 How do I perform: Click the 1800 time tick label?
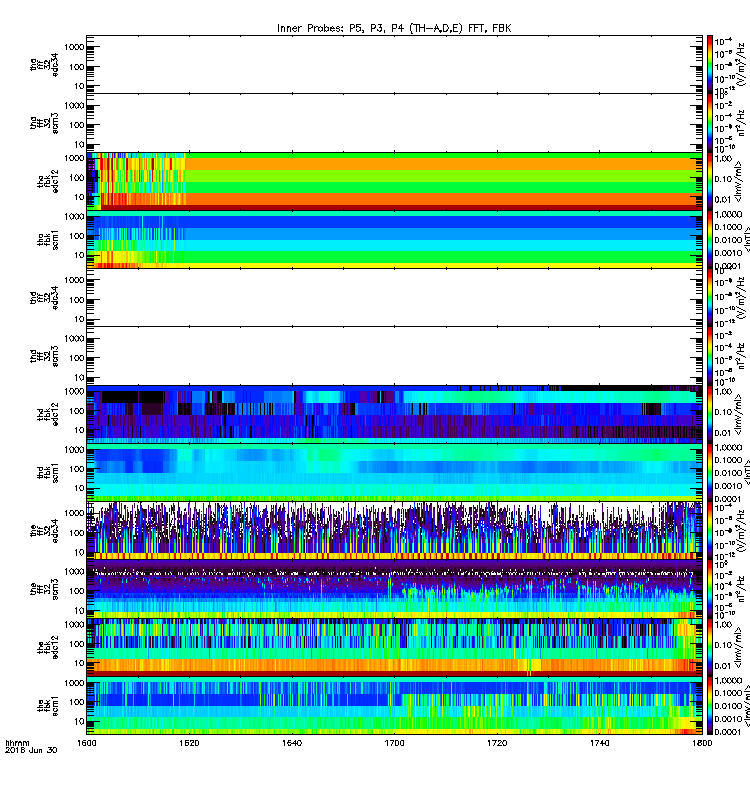(702, 743)
